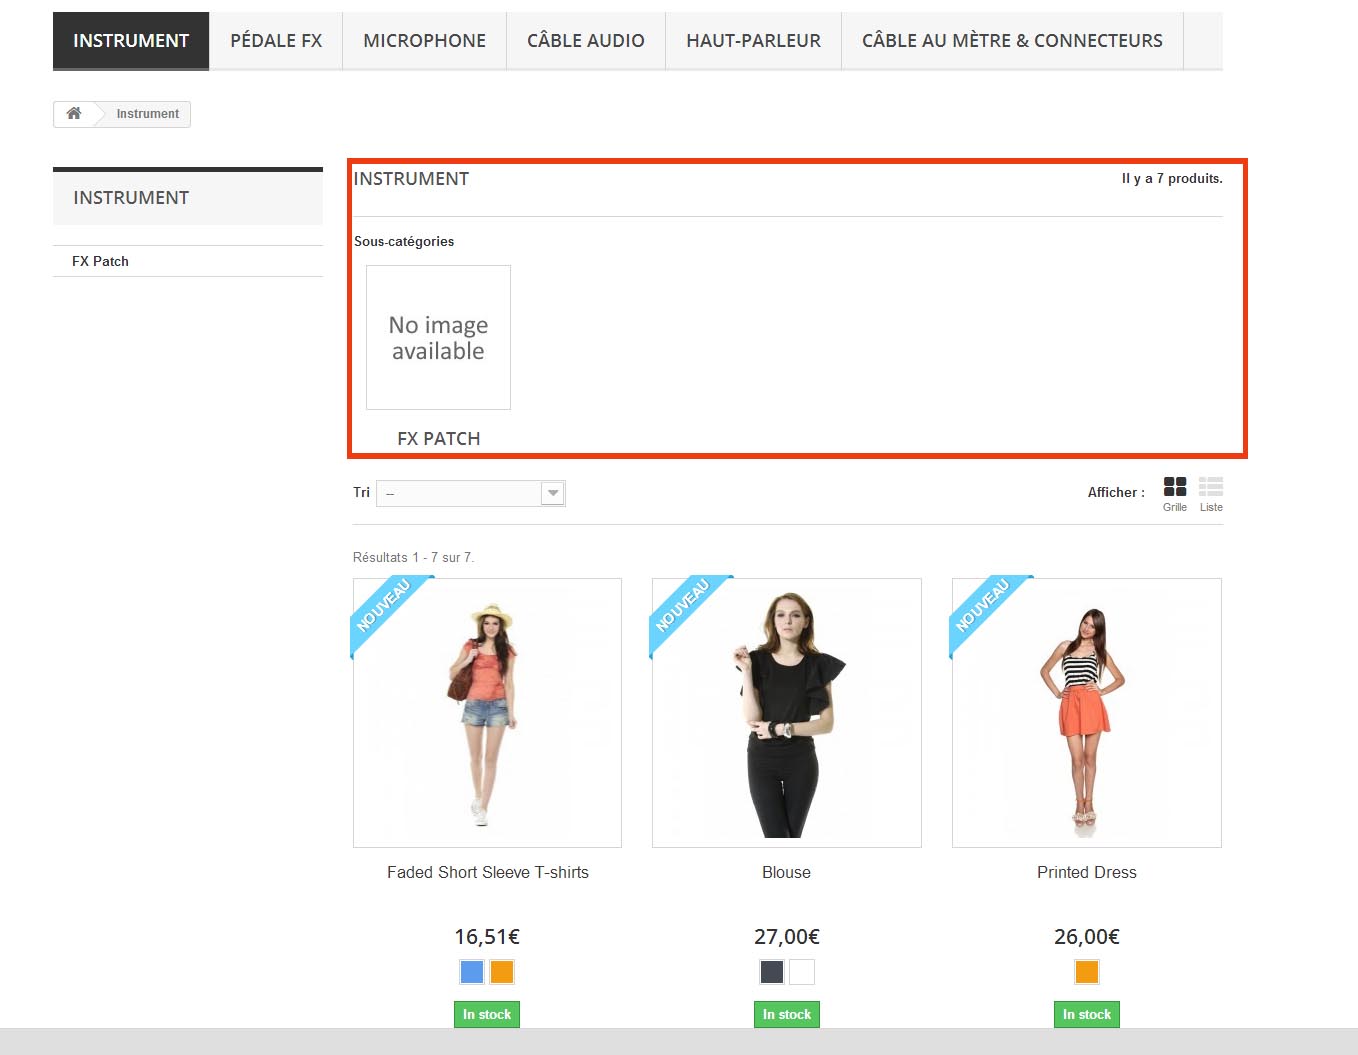The image size is (1358, 1055).
Task: Open the Tri sort dropdown
Action: pos(471,493)
